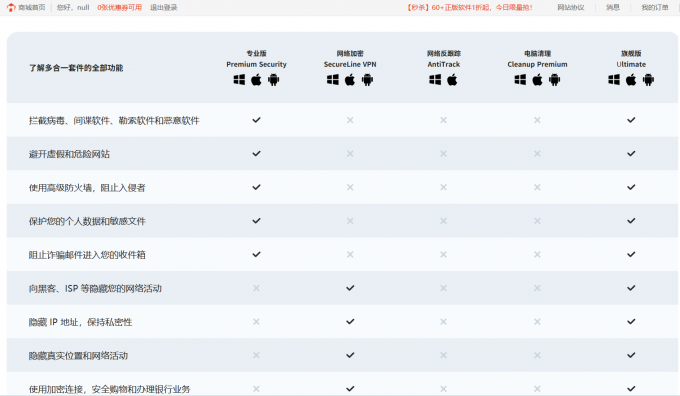Click the 0张优惠券可用 coupon link
The image size is (680, 396).
point(120,7)
